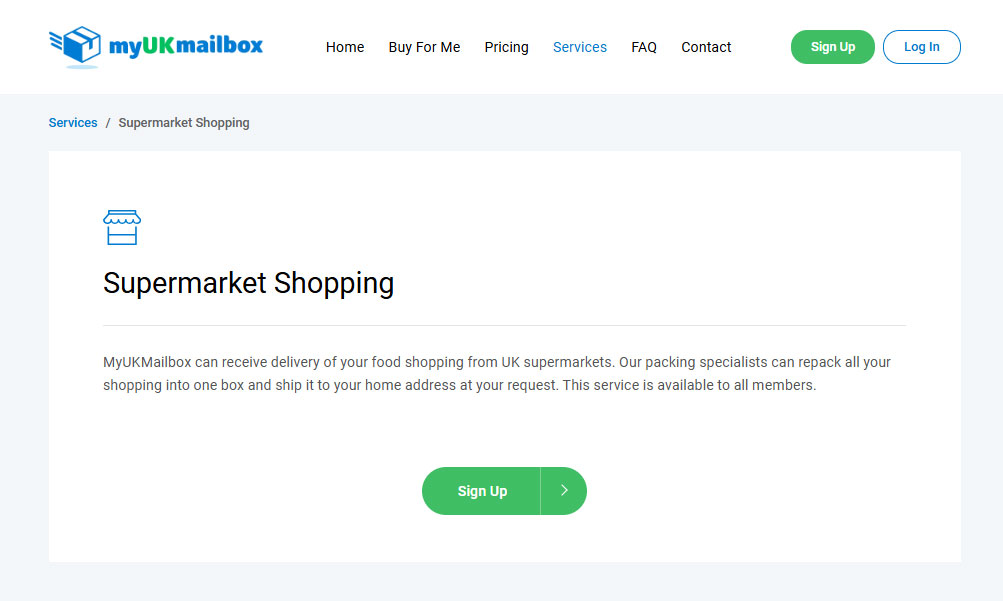Screen dimensions: 1003x601
Task: Click the horizontal divider below the heading
Action: (x=505, y=325)
